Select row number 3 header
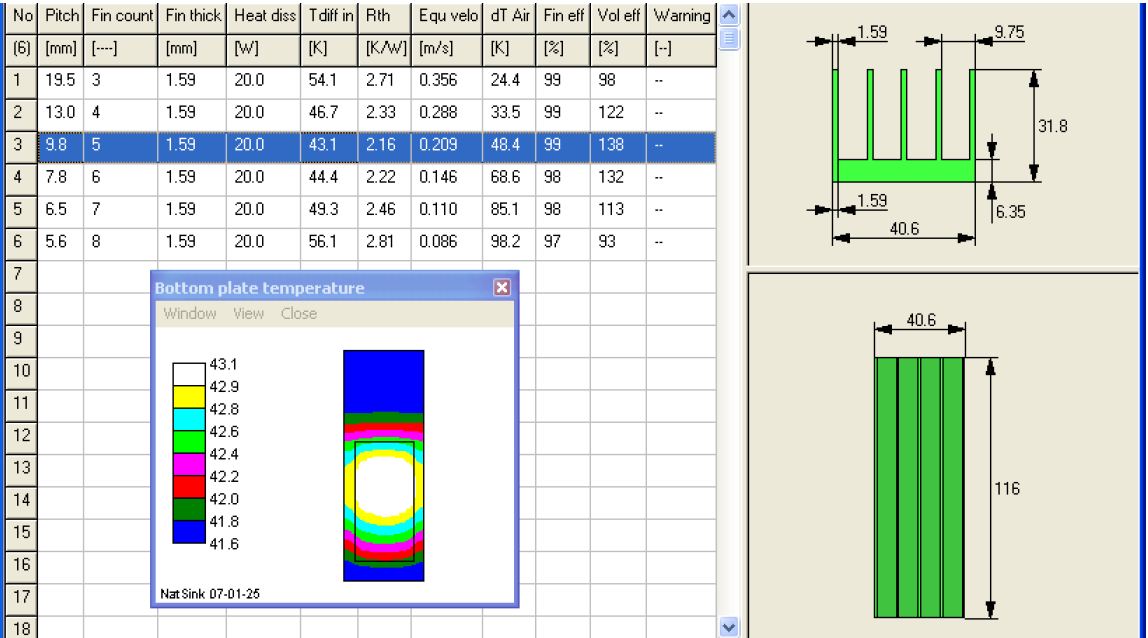This screenshot has height=638, width=1148. click(x=21, y=145)
